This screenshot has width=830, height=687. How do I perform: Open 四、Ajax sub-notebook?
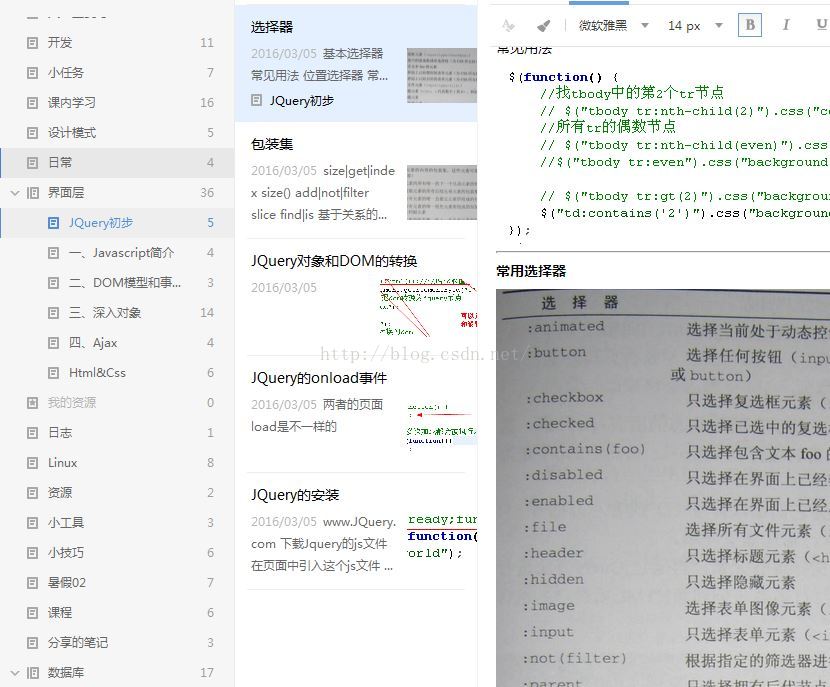click(117, 343)
